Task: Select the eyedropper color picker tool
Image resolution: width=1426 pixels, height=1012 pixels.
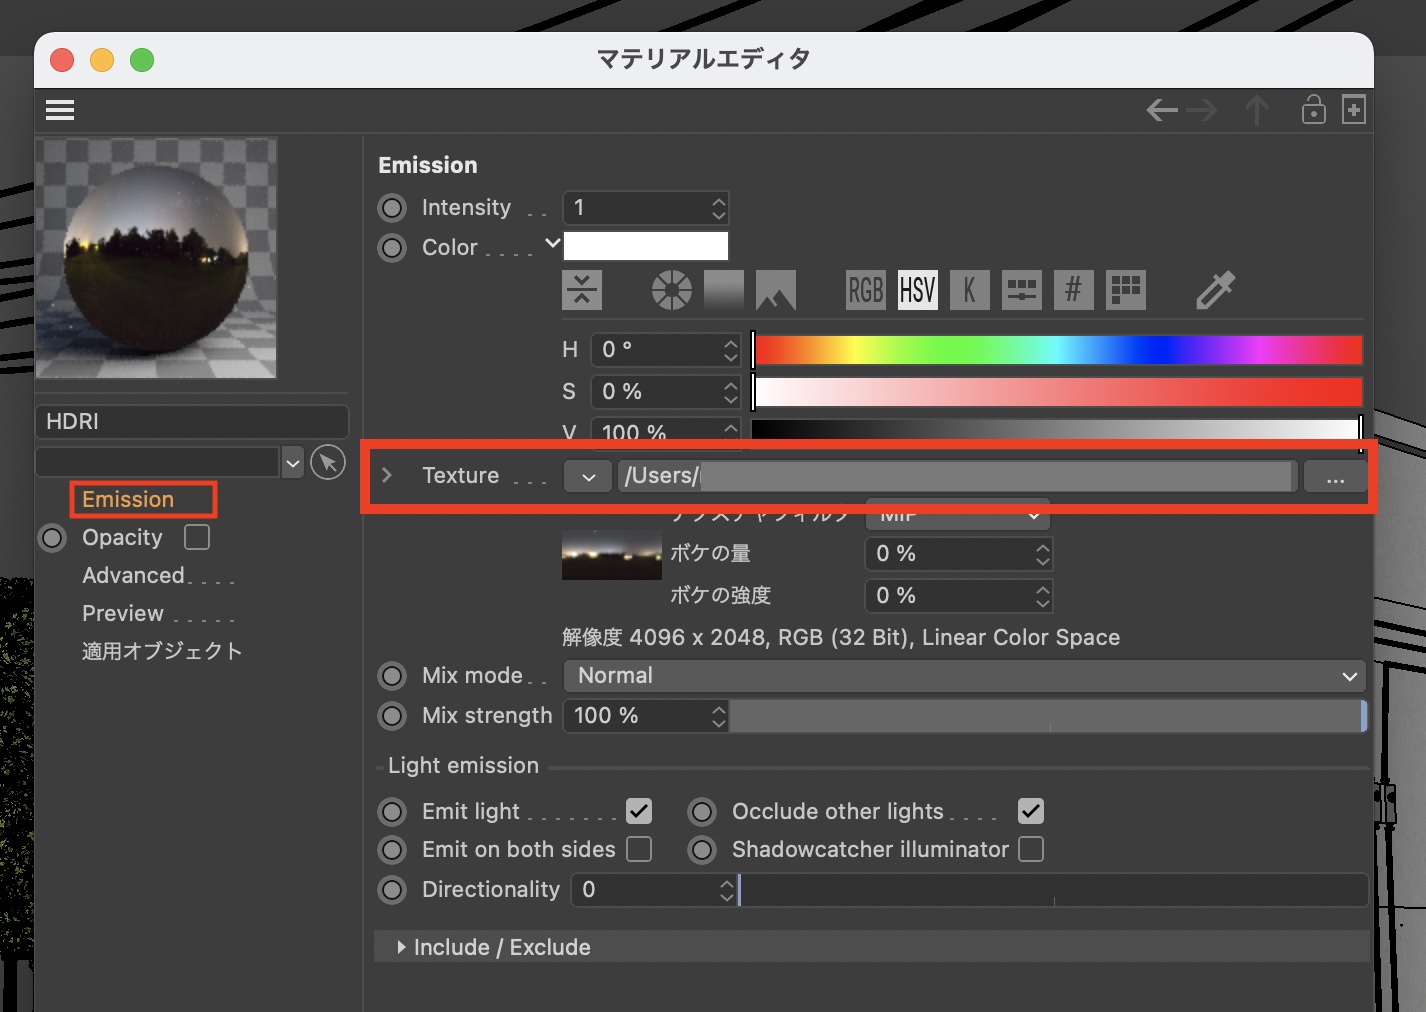Action: point(1215,291)
